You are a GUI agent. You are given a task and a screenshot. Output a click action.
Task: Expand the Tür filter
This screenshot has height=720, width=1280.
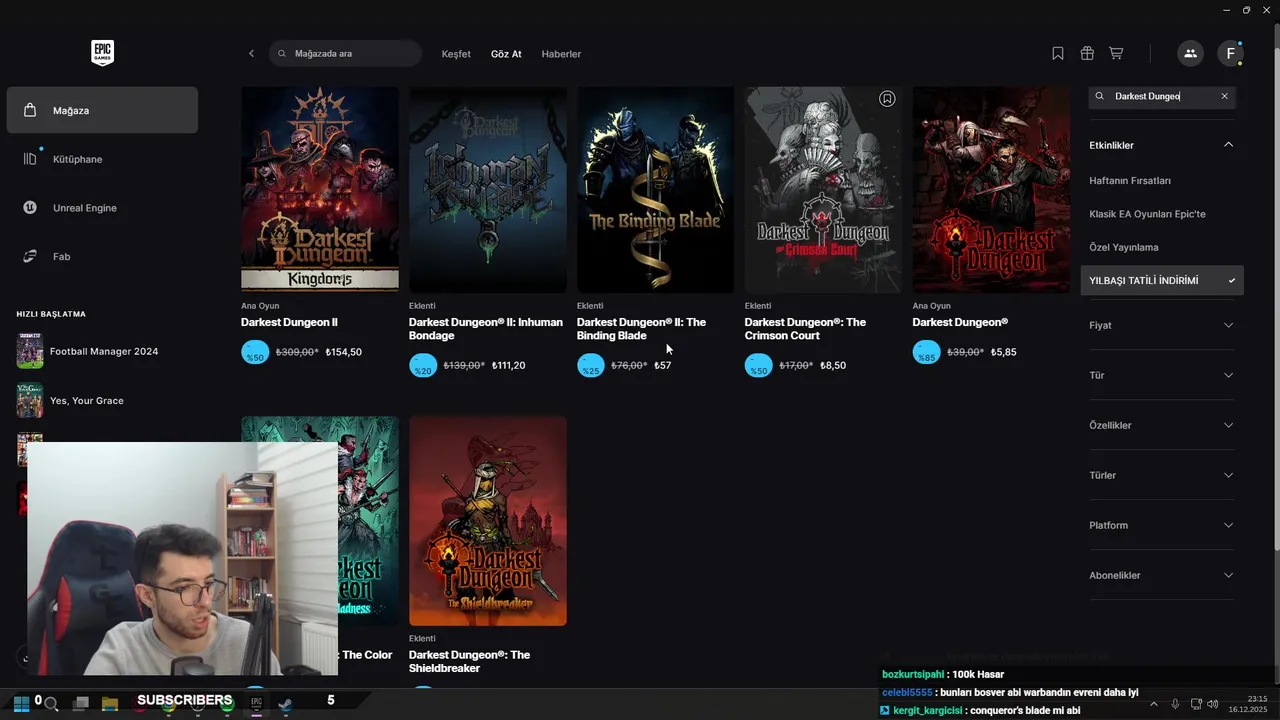point(1162,375)
